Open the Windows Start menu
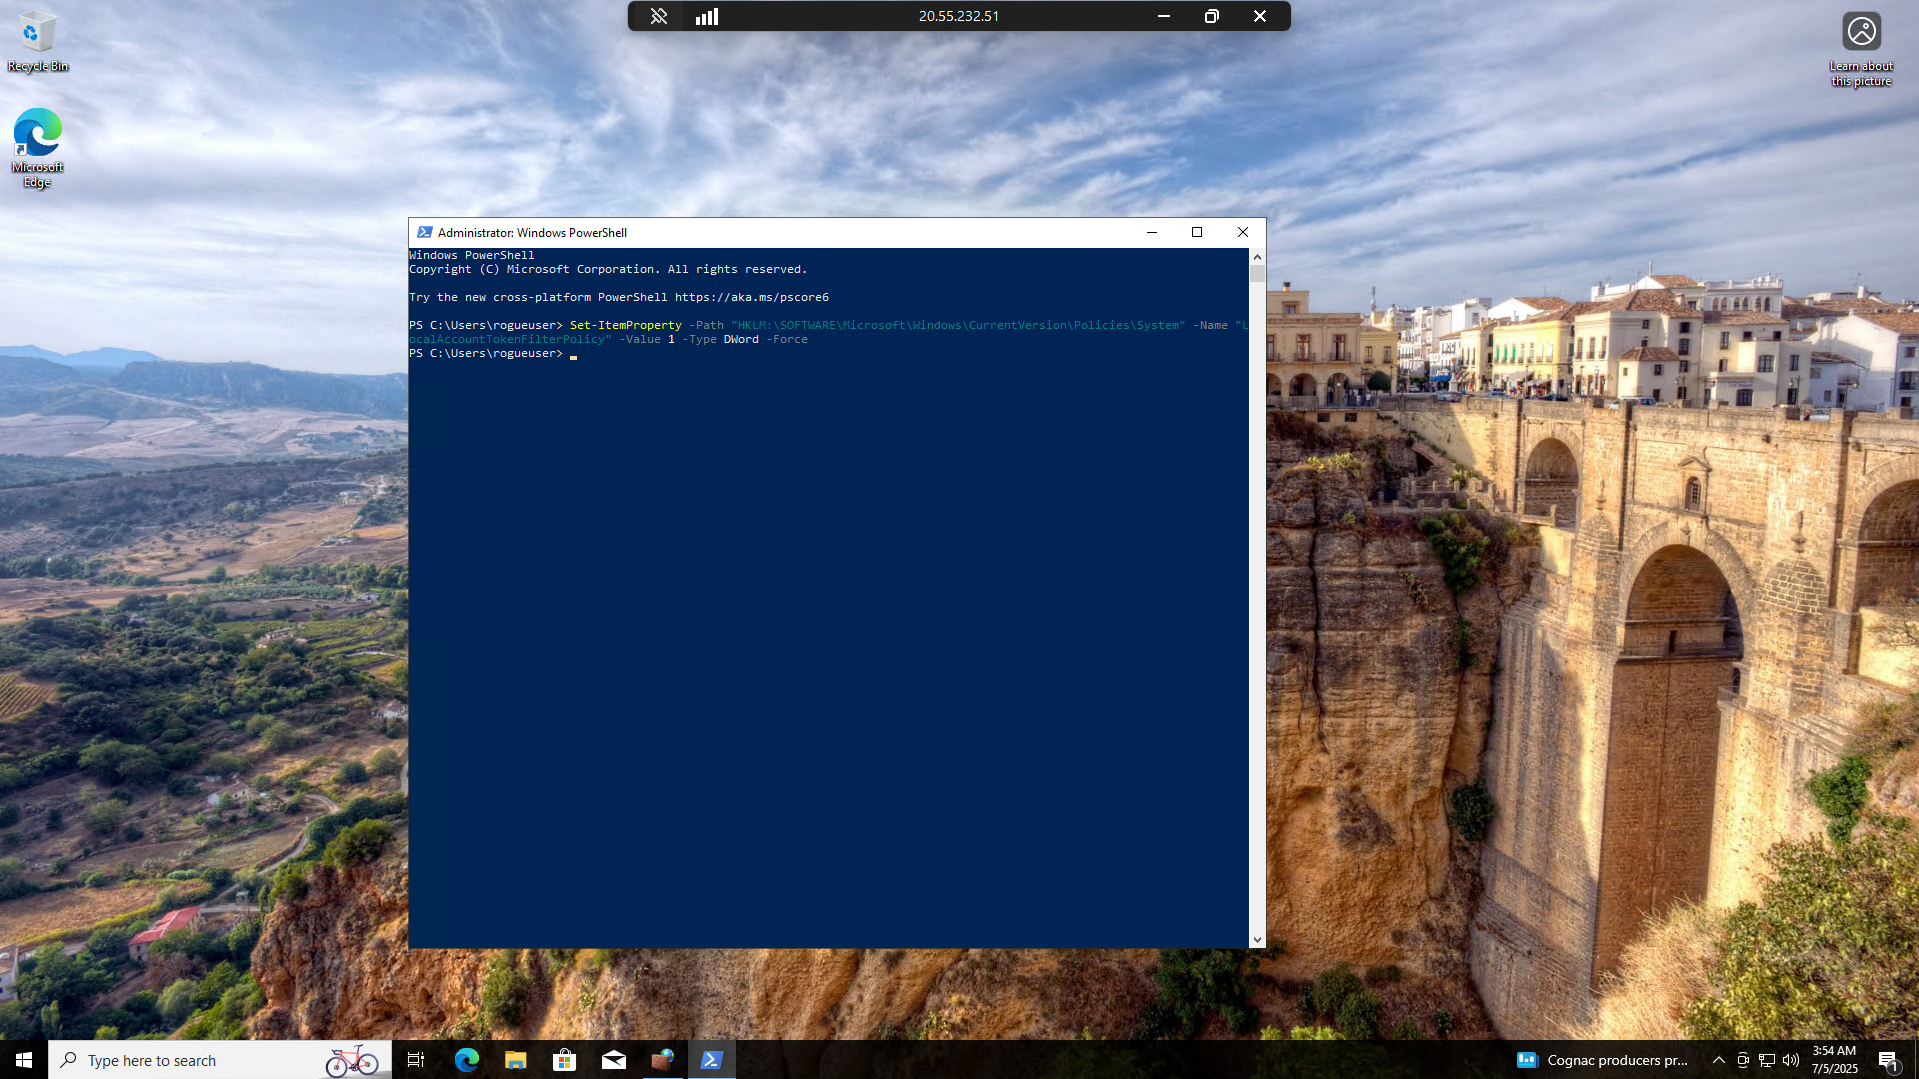Viewport: 1919px width, 1079px height. pyautogui.click(x=24, y=1060)
